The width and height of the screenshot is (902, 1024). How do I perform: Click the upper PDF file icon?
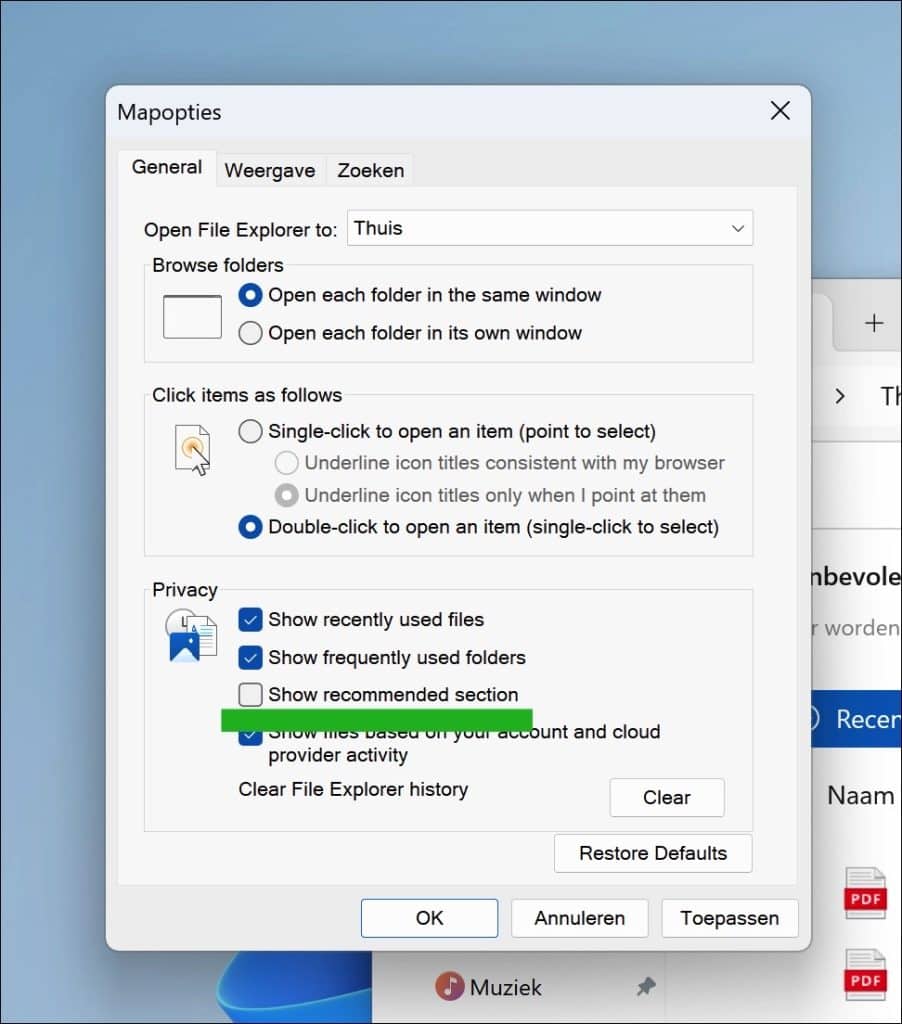point(865,893)
